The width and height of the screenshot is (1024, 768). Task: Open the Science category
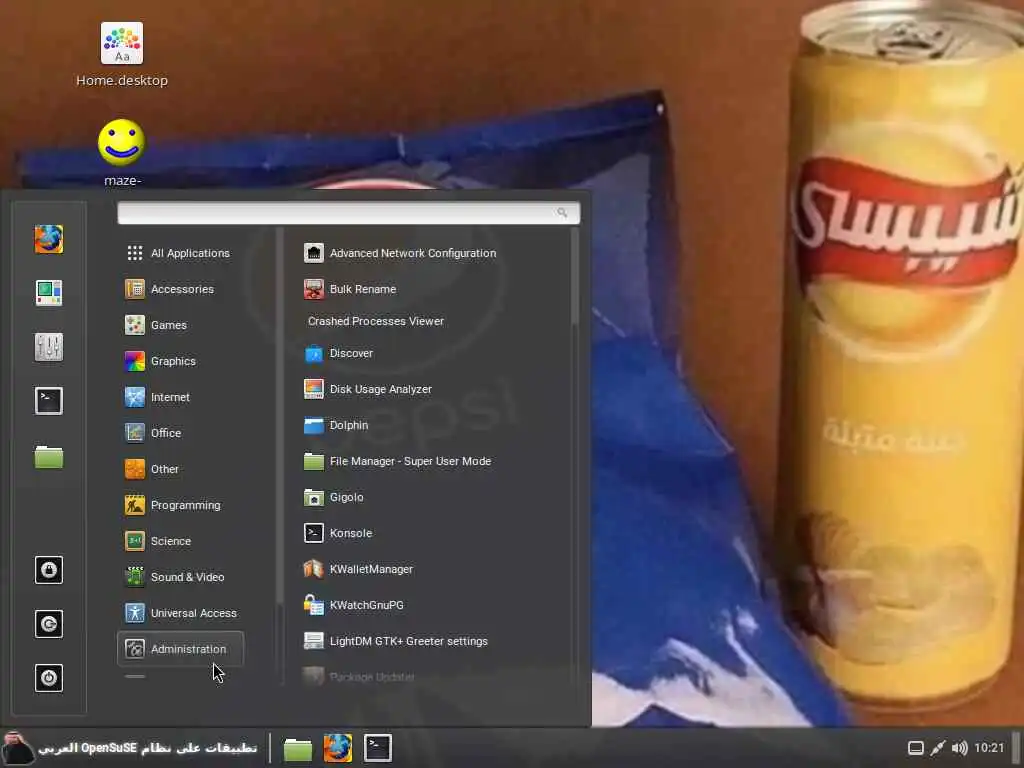tap(180, 541)
